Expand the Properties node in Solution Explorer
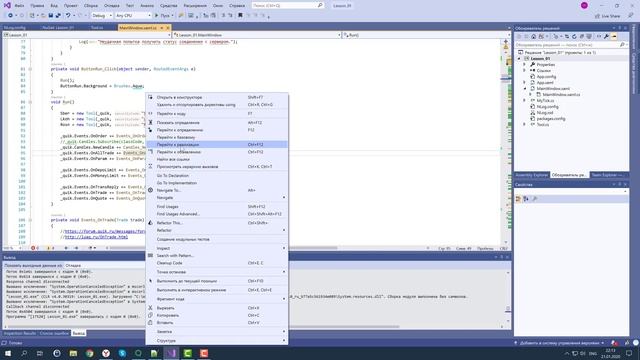Image resolution: width=640 pixels, height=360 pixels. click(x=525, y=64)
